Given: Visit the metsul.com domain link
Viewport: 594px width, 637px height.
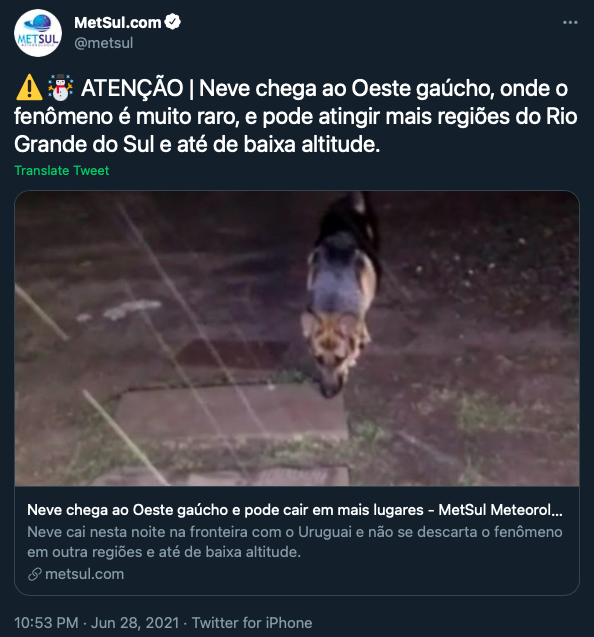Looking at the screenshot, I should point(85,574).
